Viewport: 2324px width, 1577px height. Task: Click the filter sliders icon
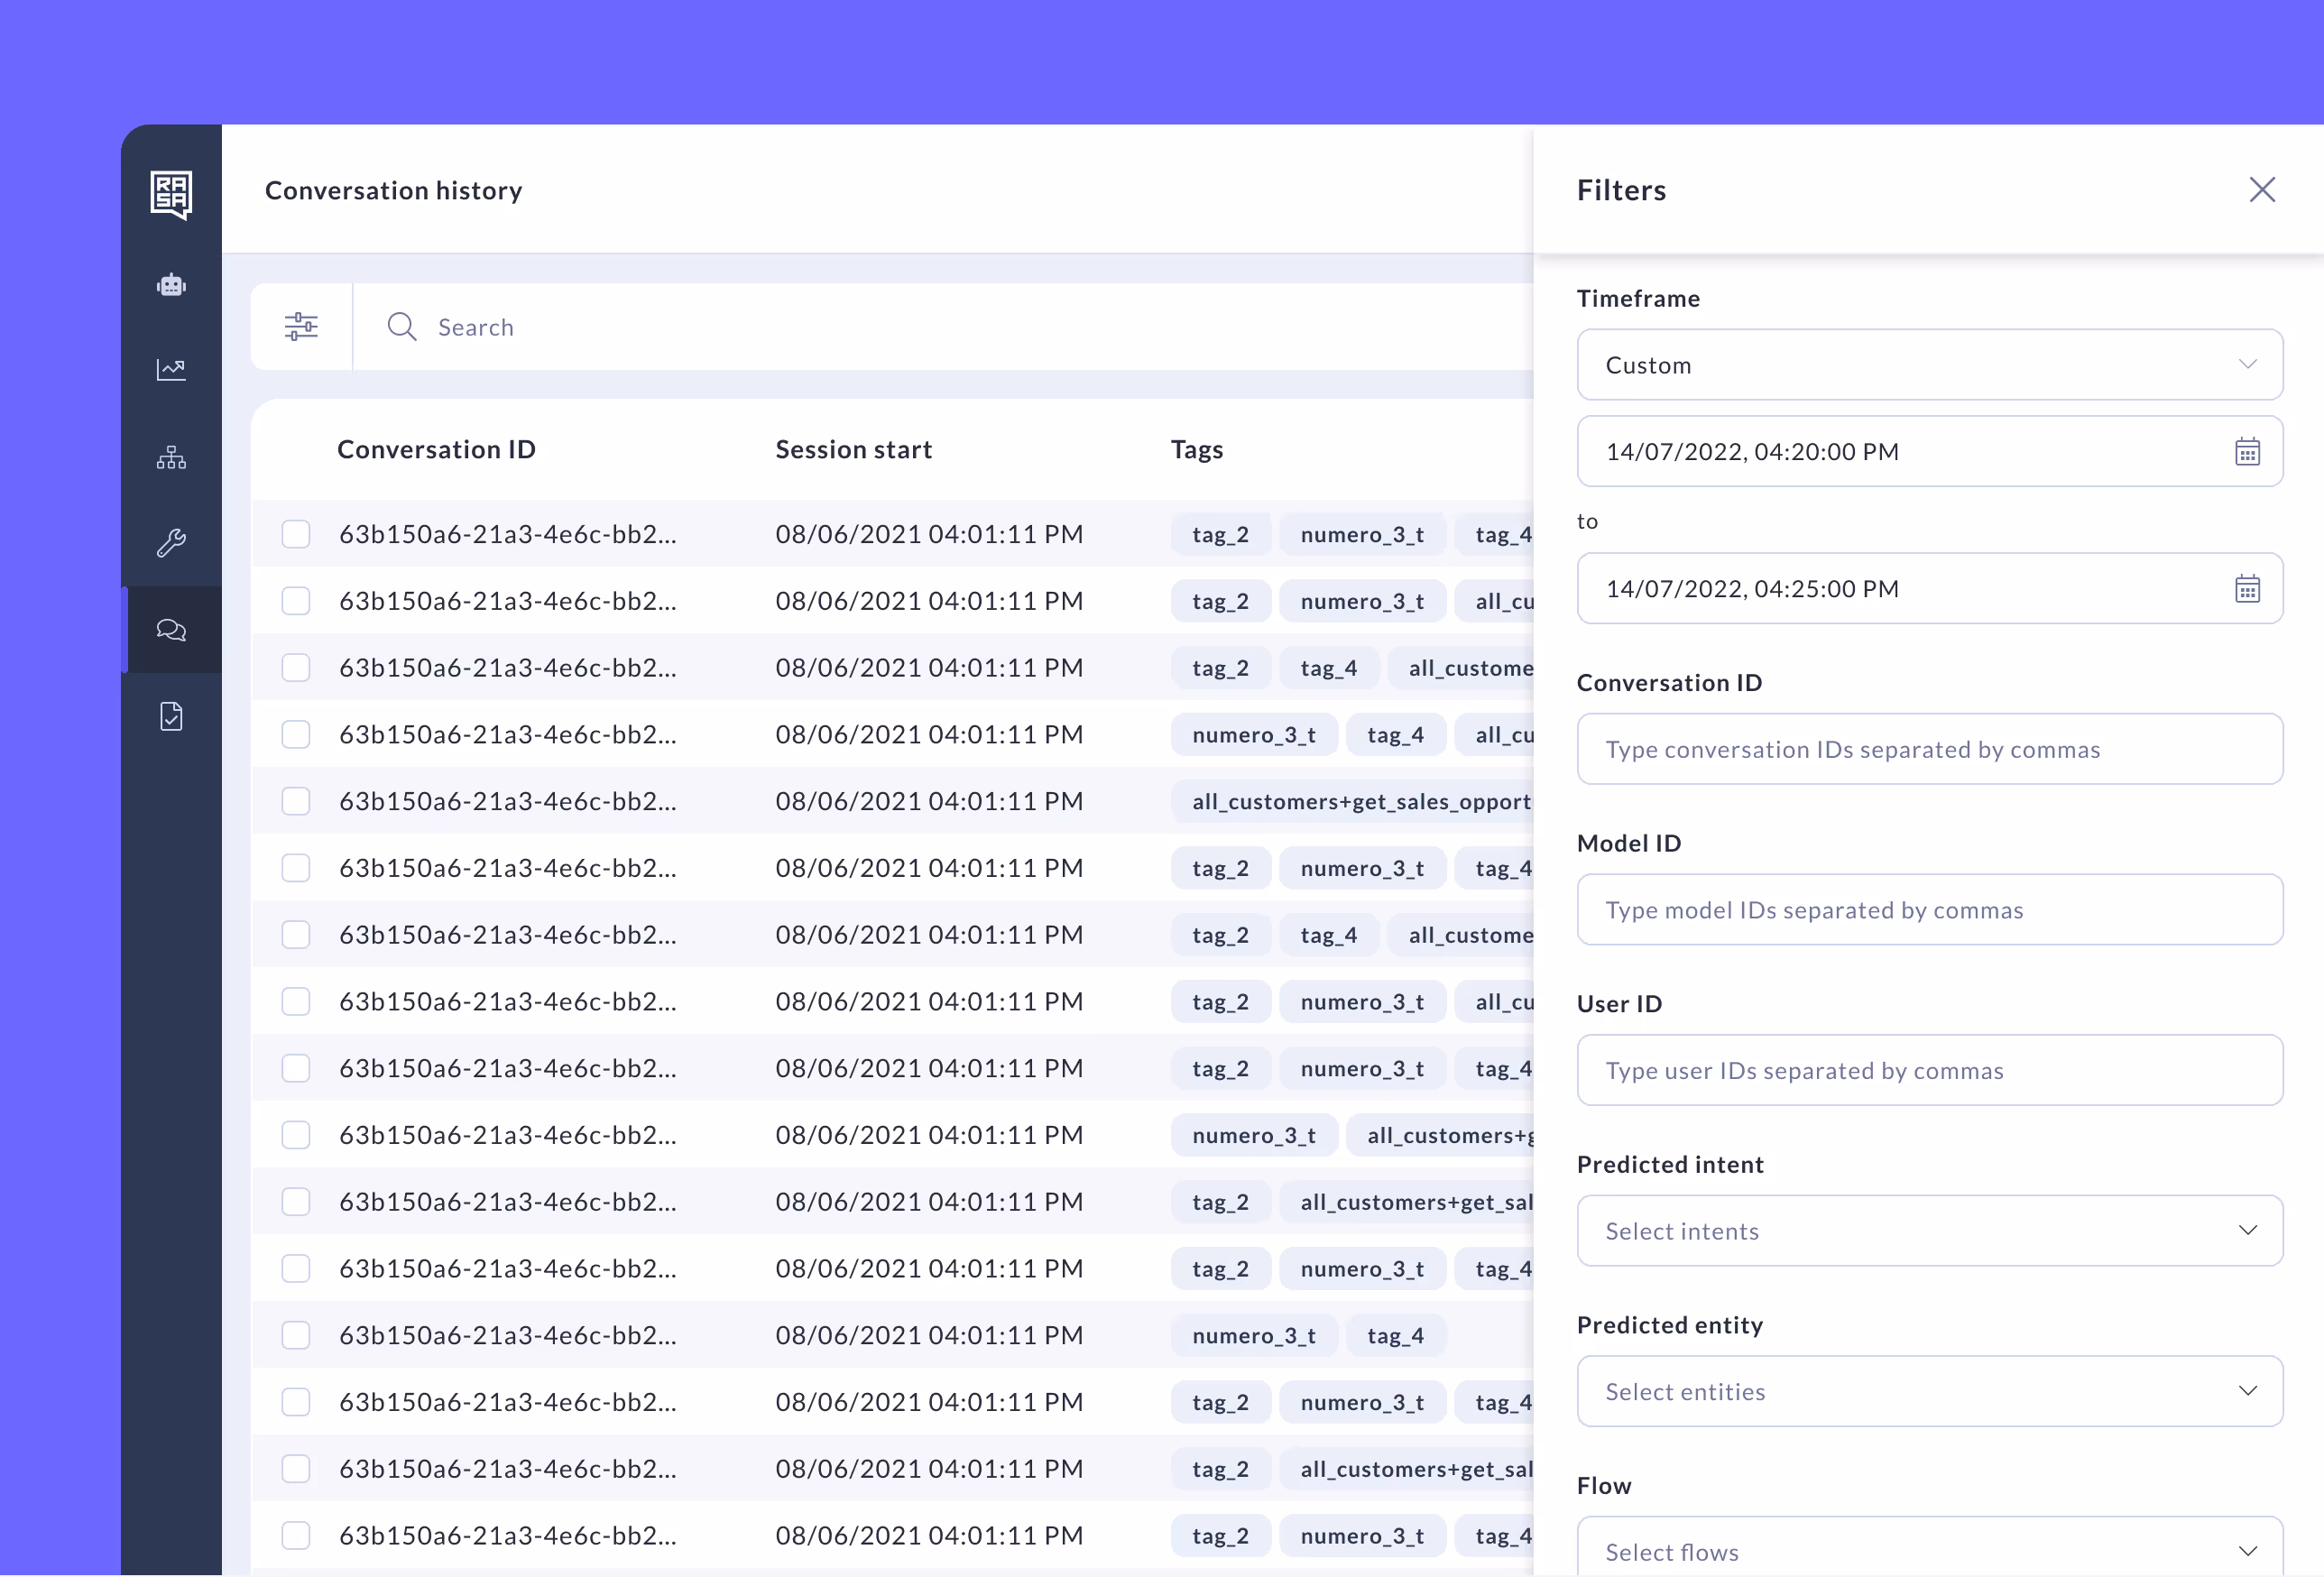point(301,327)
